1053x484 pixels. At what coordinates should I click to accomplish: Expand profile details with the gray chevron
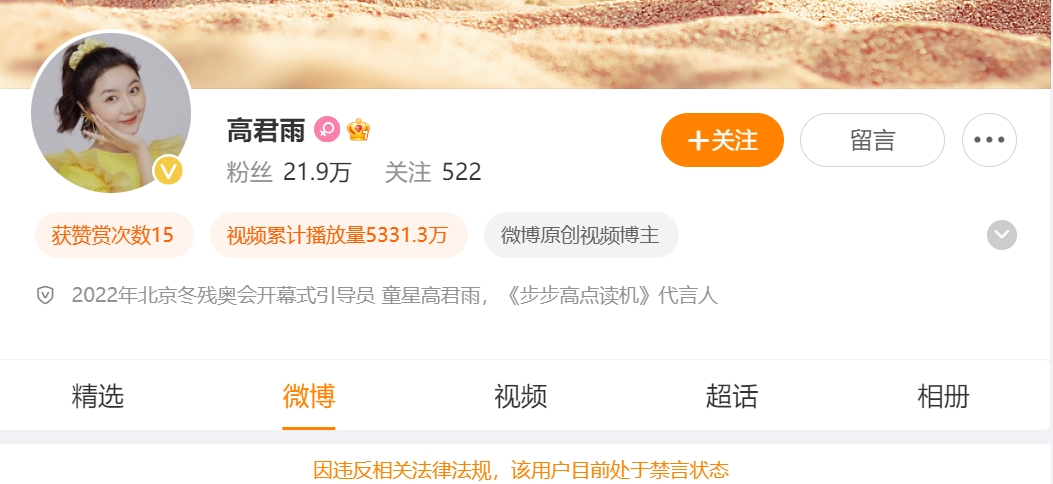coord(1001,235)
